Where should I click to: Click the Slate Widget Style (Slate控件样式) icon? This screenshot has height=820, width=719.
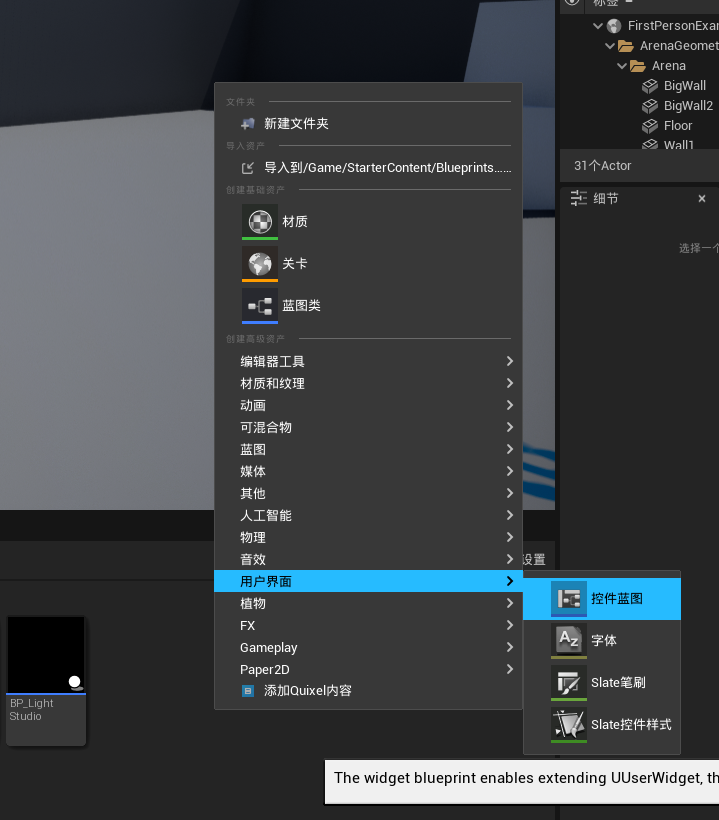(569, 724)
